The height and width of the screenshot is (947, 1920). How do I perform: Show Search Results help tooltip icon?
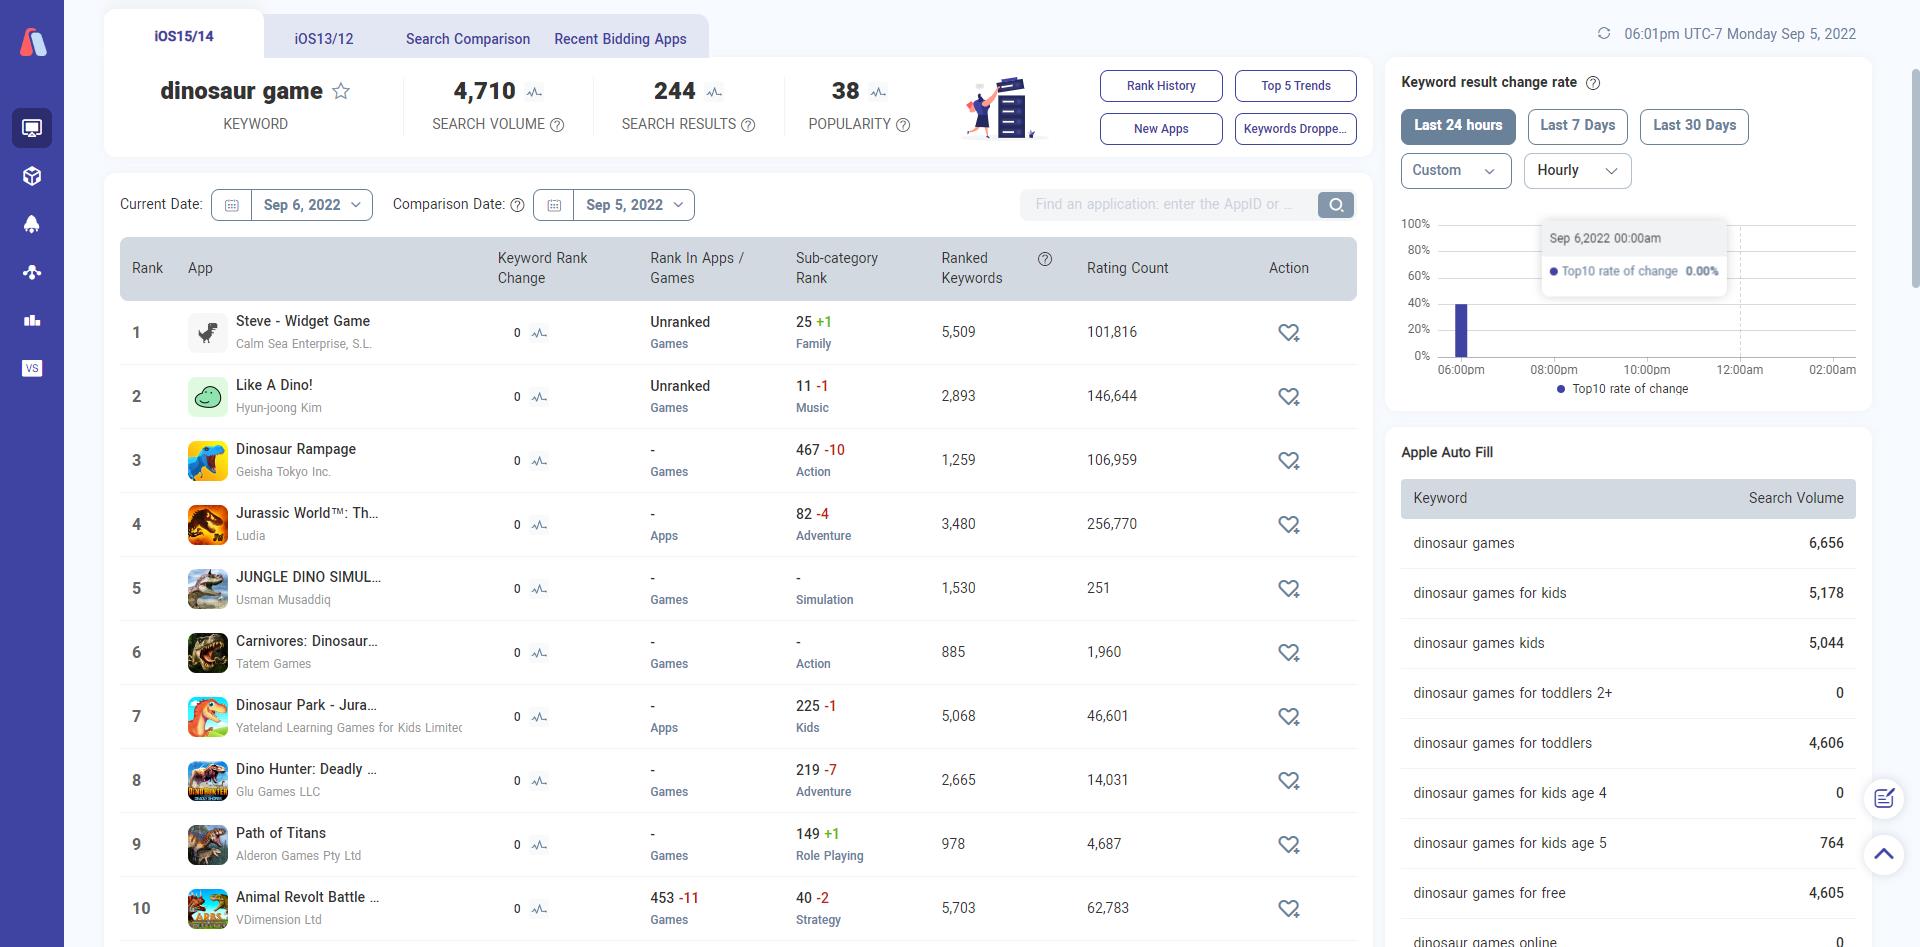point(748,125)
